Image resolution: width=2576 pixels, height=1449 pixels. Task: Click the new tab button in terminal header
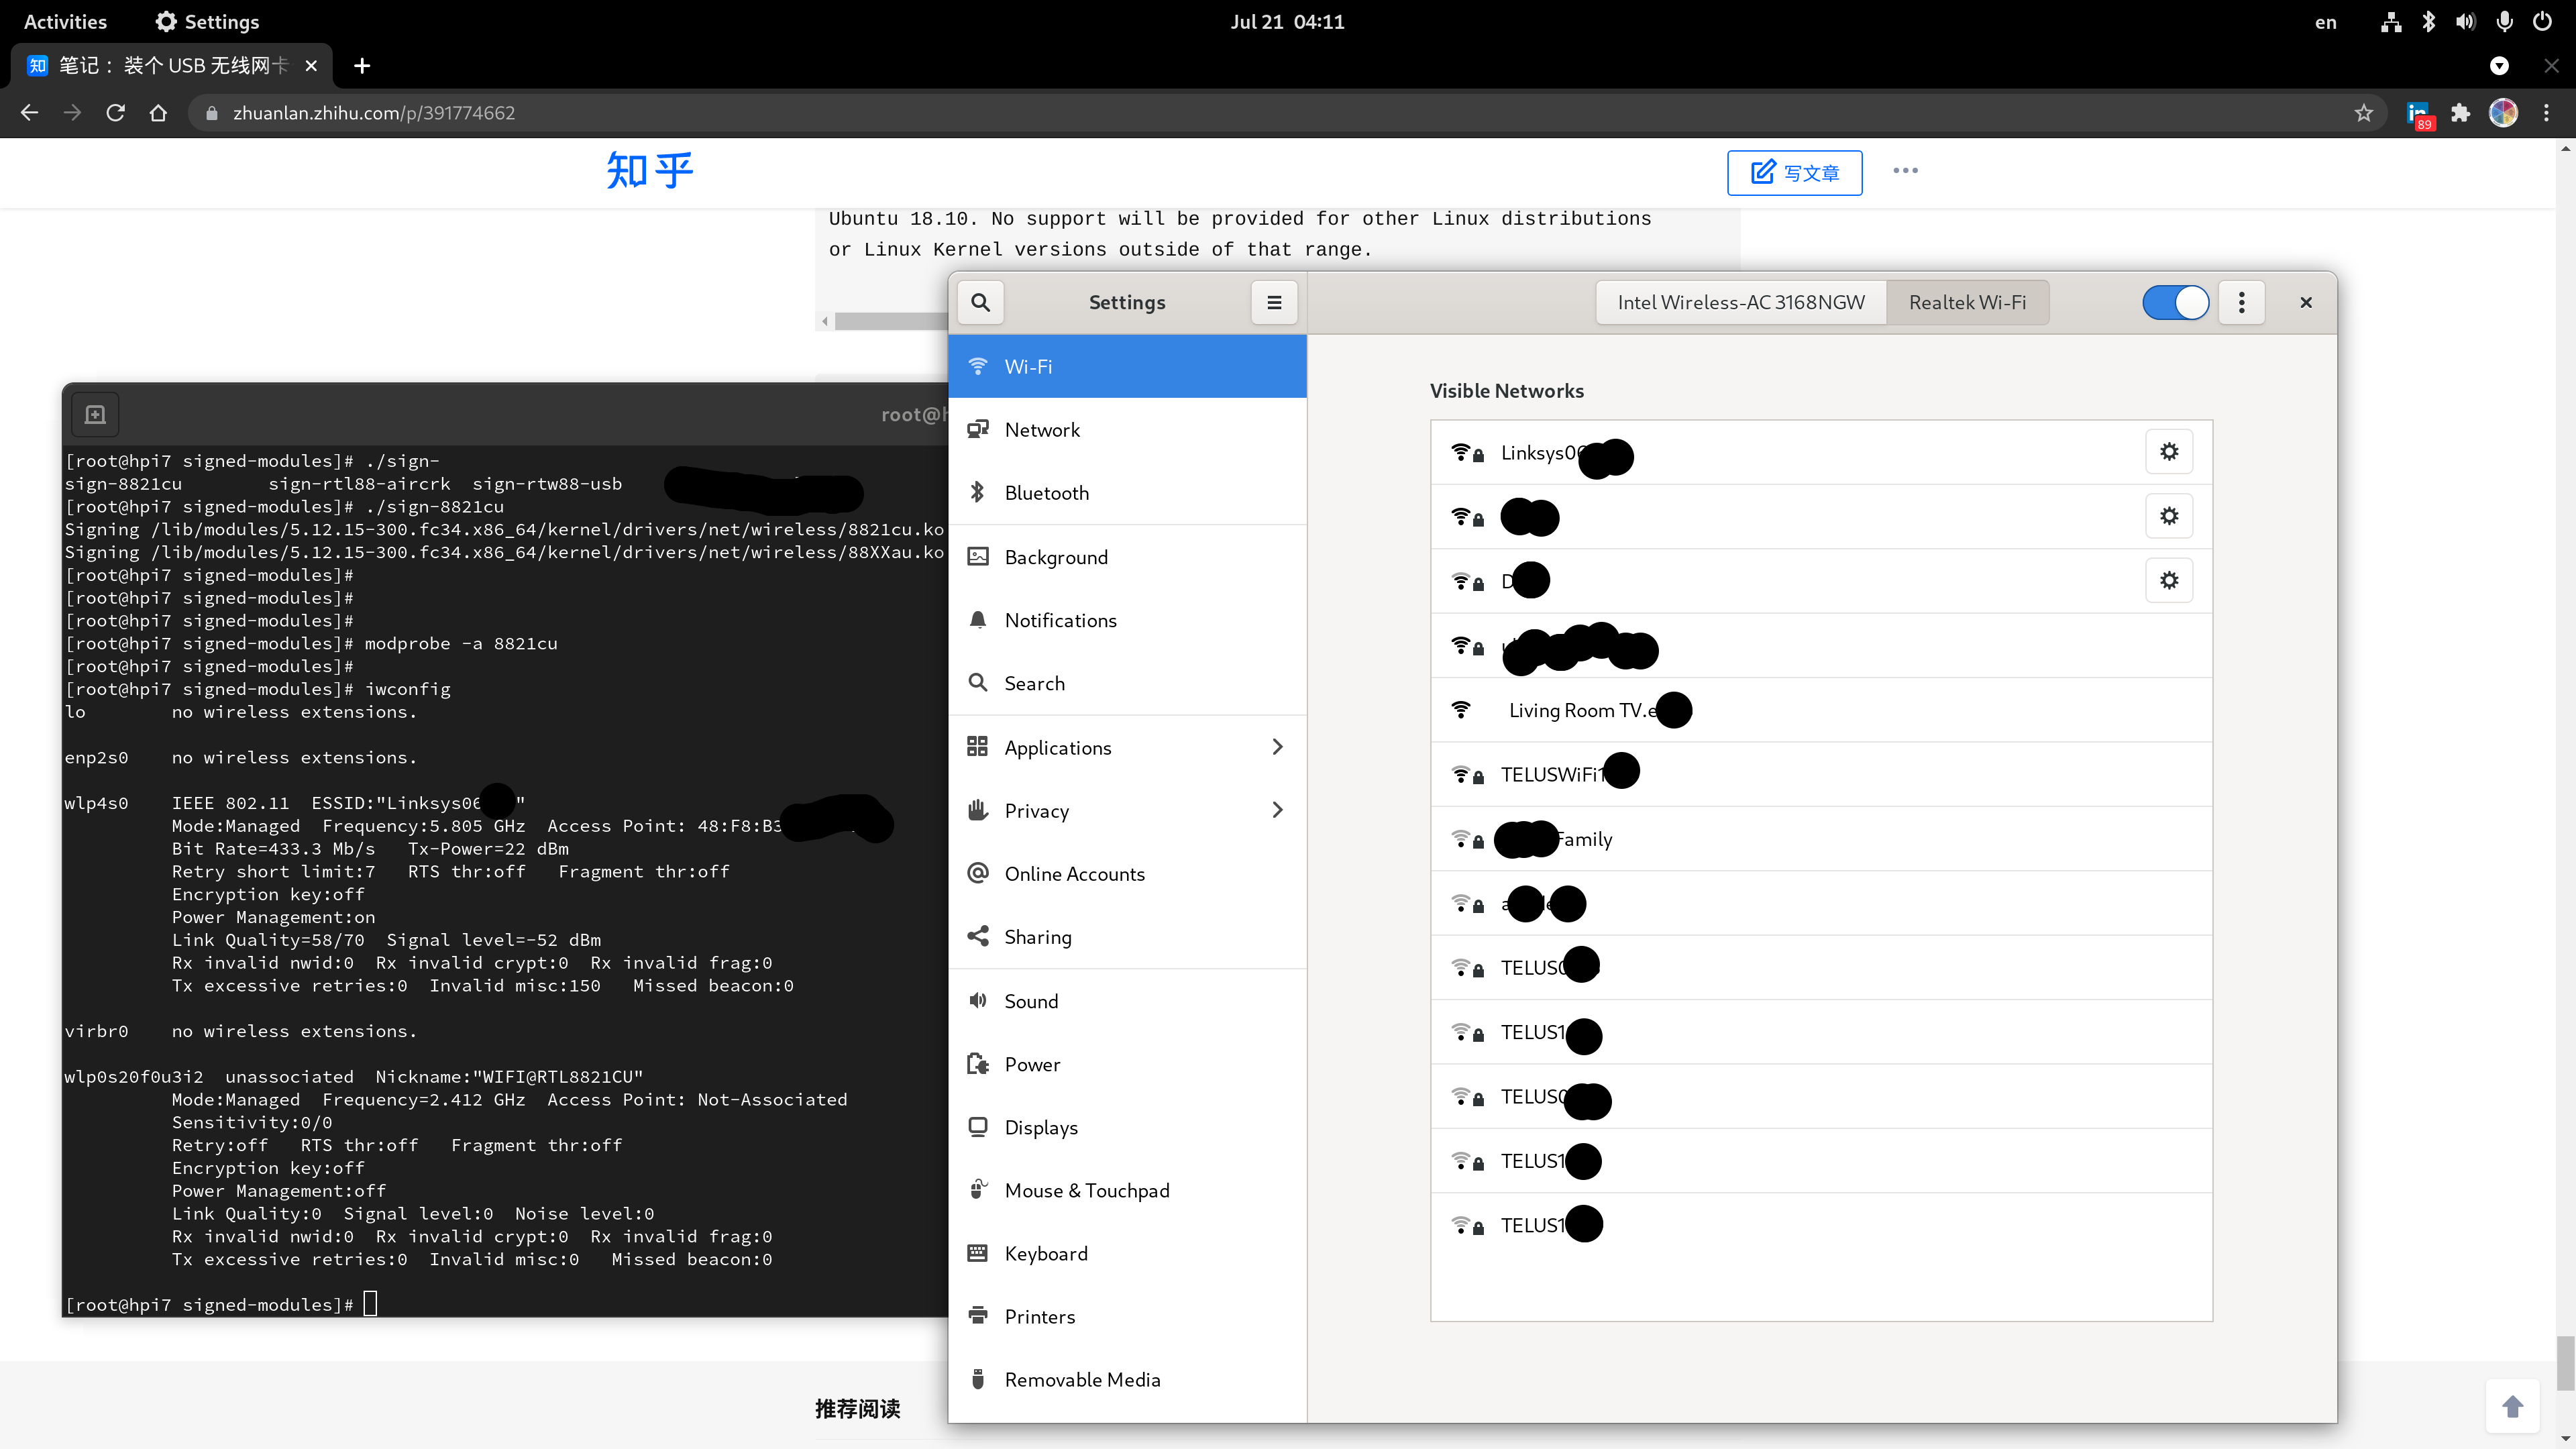click(x=95, y=414)
